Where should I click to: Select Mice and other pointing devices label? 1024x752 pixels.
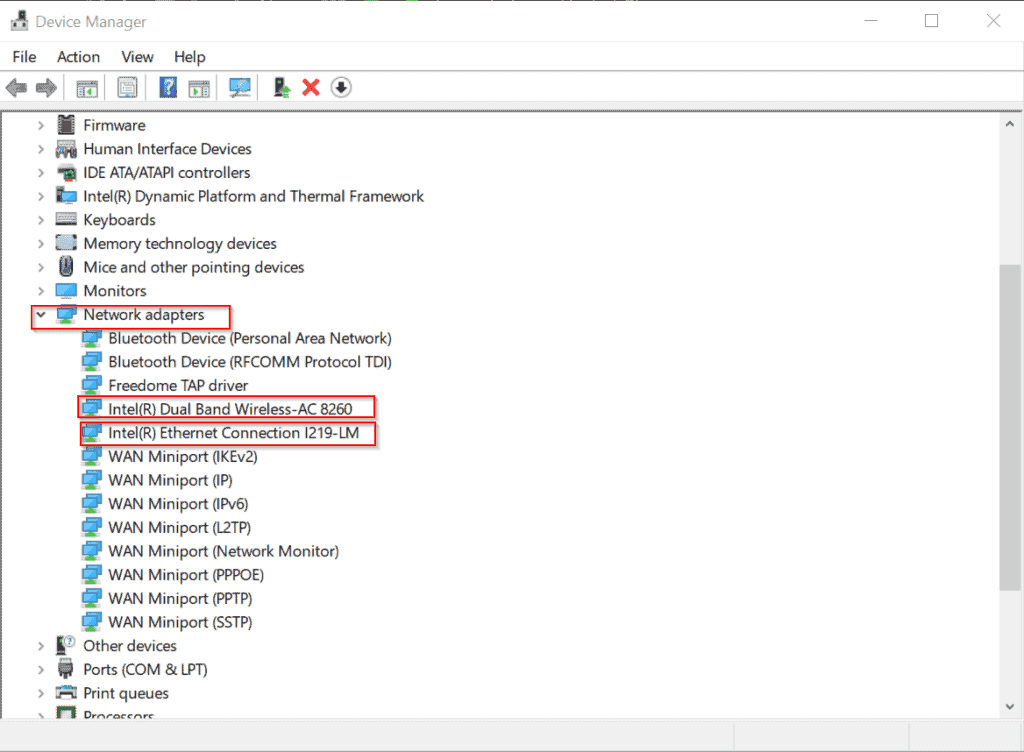[193, 267]
